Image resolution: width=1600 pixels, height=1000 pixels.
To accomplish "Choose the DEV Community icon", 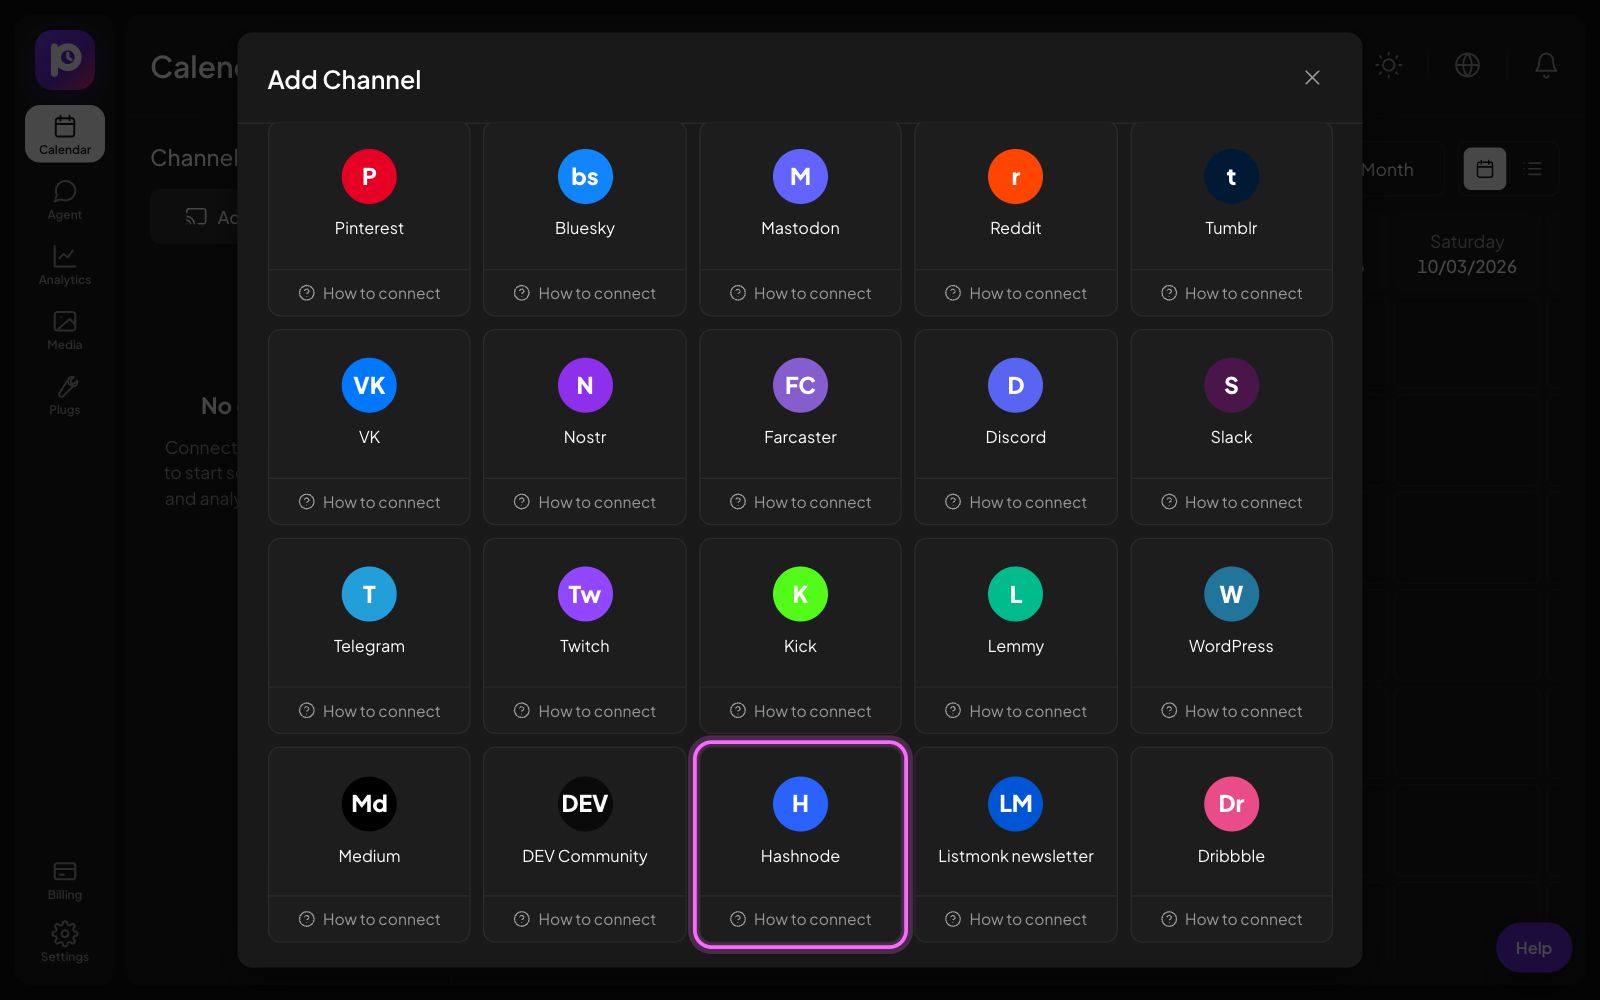I will click(x=585, y=803).
